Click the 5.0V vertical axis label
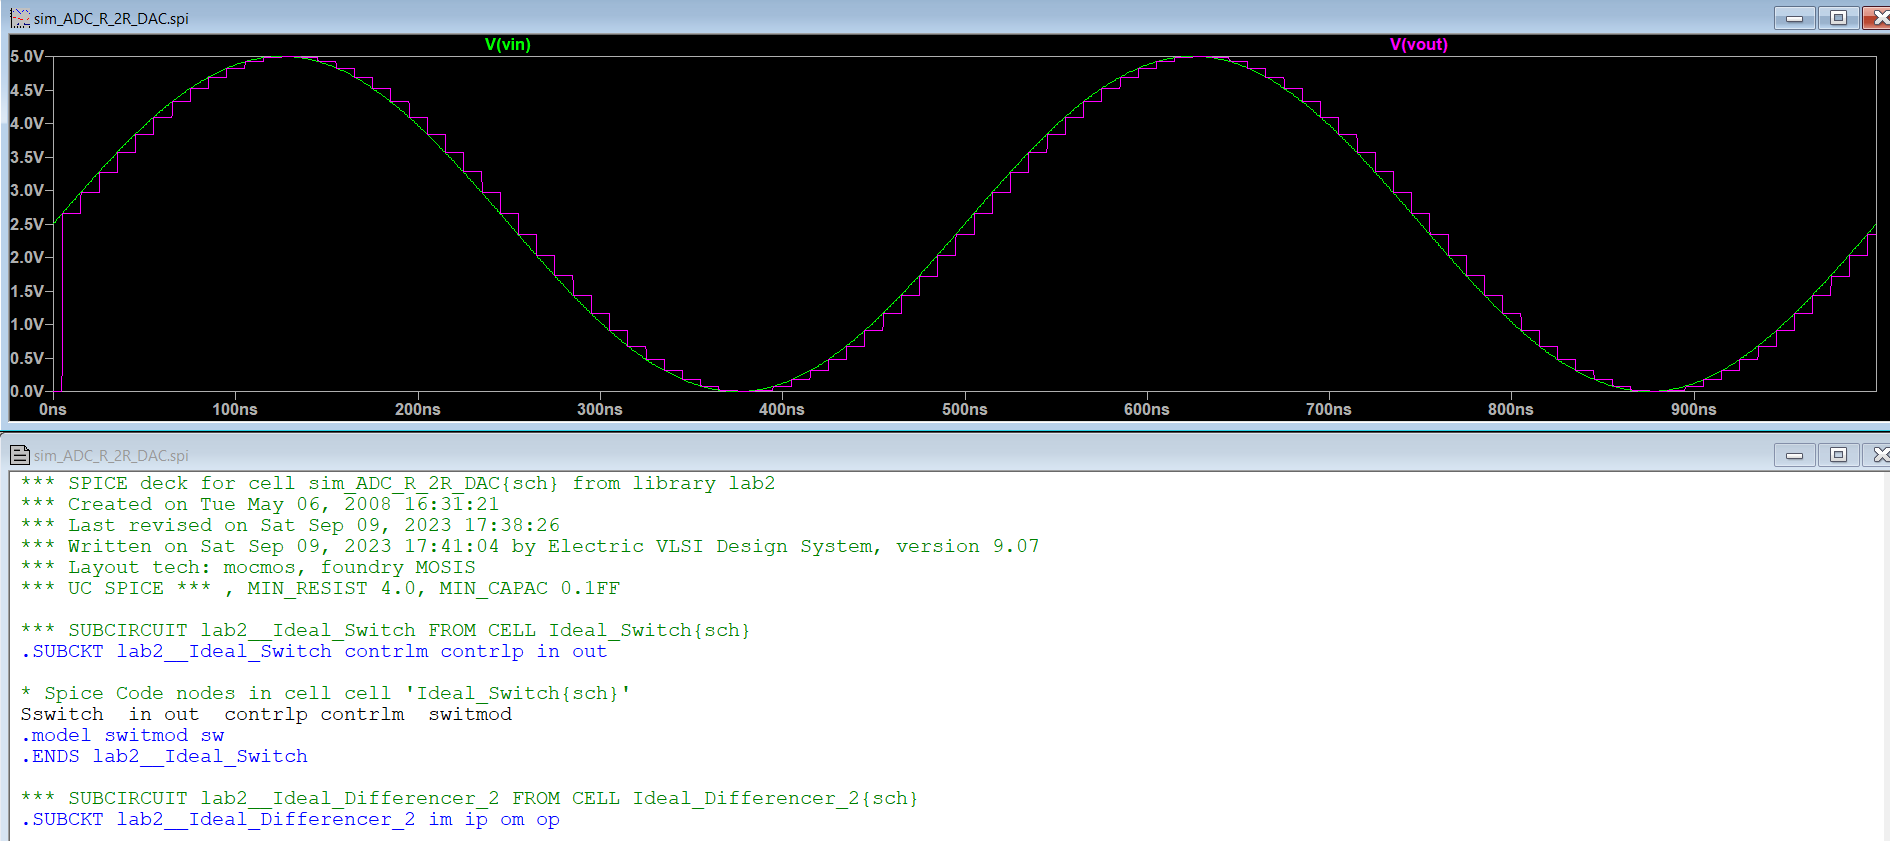Image resolution: width=1890 pixels, height=841 pixels. click(27, 56)
